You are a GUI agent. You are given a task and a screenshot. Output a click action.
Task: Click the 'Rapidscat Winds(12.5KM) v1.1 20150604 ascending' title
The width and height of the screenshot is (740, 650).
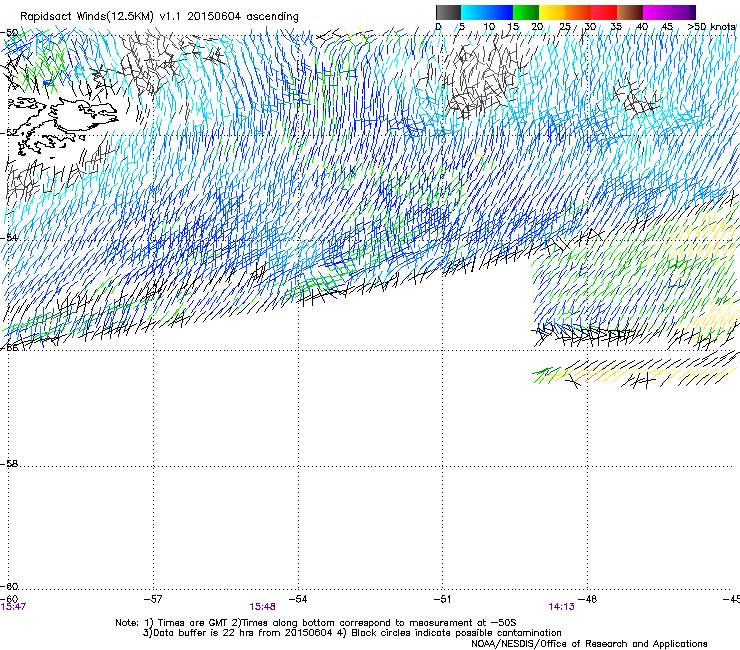coord(159,17)
